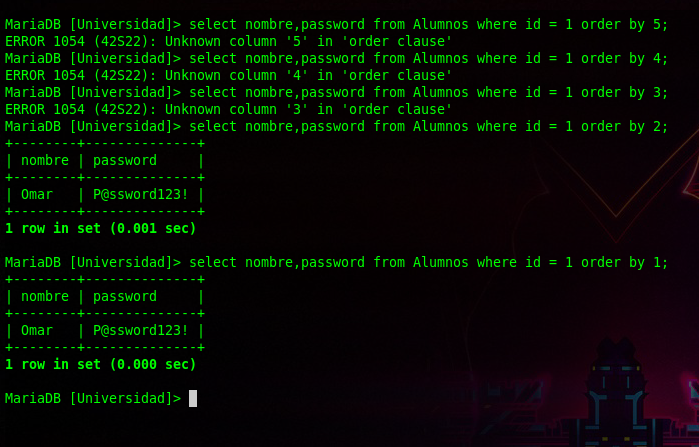Click the last empty MariaDB [Universidad] prompt
This screenshot has height=447, width=699.
pos(93,398)
